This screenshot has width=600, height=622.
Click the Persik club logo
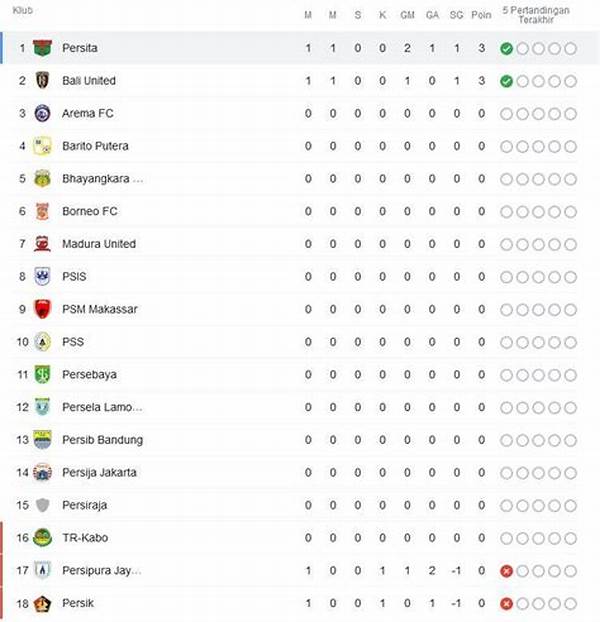42,603
